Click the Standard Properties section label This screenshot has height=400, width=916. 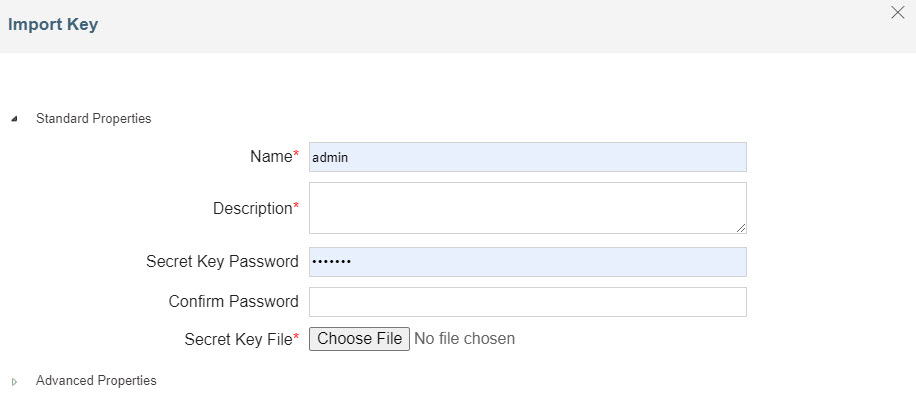pyautogui.click(x=93, y=119)
